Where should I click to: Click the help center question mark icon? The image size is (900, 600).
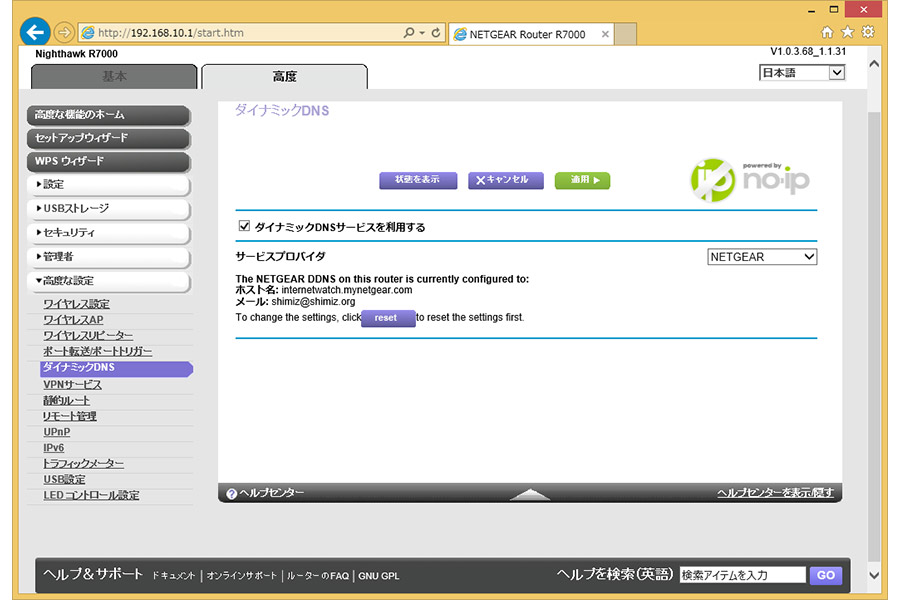(231, 493)
